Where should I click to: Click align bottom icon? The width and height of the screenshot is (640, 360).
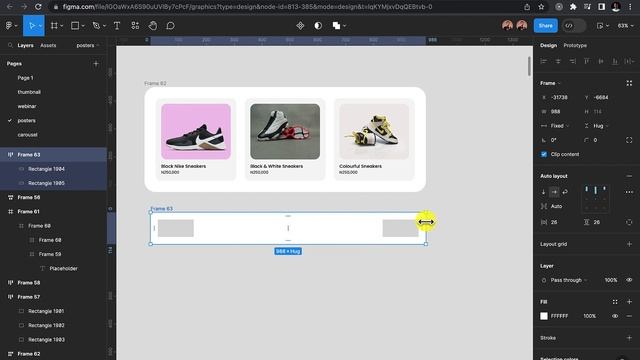[x=615, y=61]
